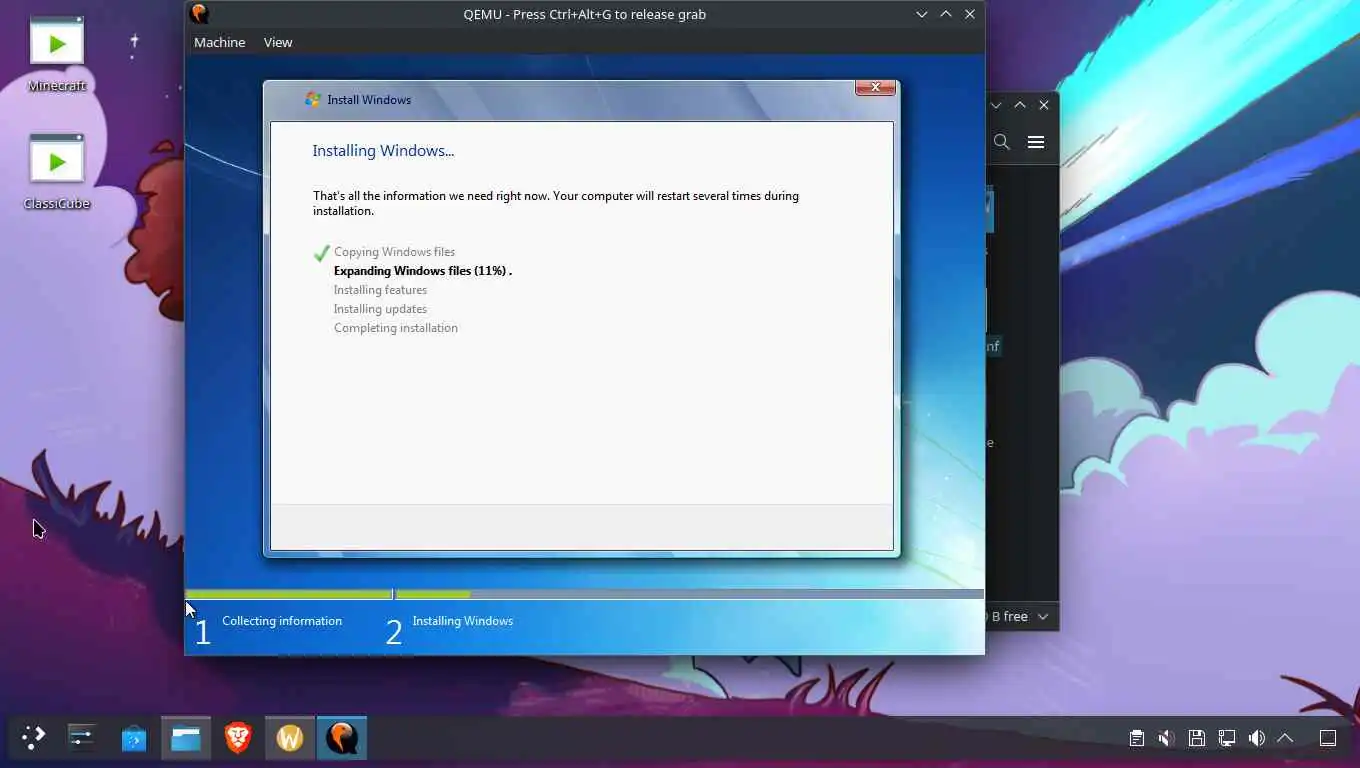
Task: Open the clipboard tray icon
Action: coord(1136,738)
